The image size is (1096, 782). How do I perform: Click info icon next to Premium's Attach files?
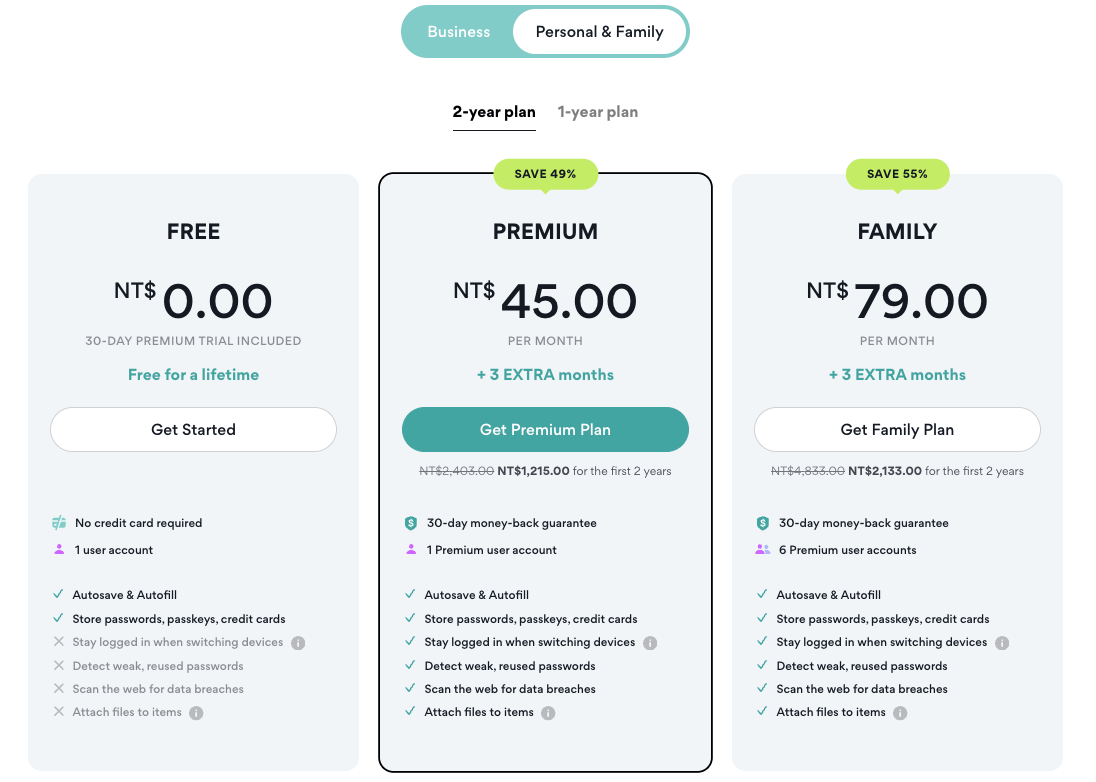548,713
